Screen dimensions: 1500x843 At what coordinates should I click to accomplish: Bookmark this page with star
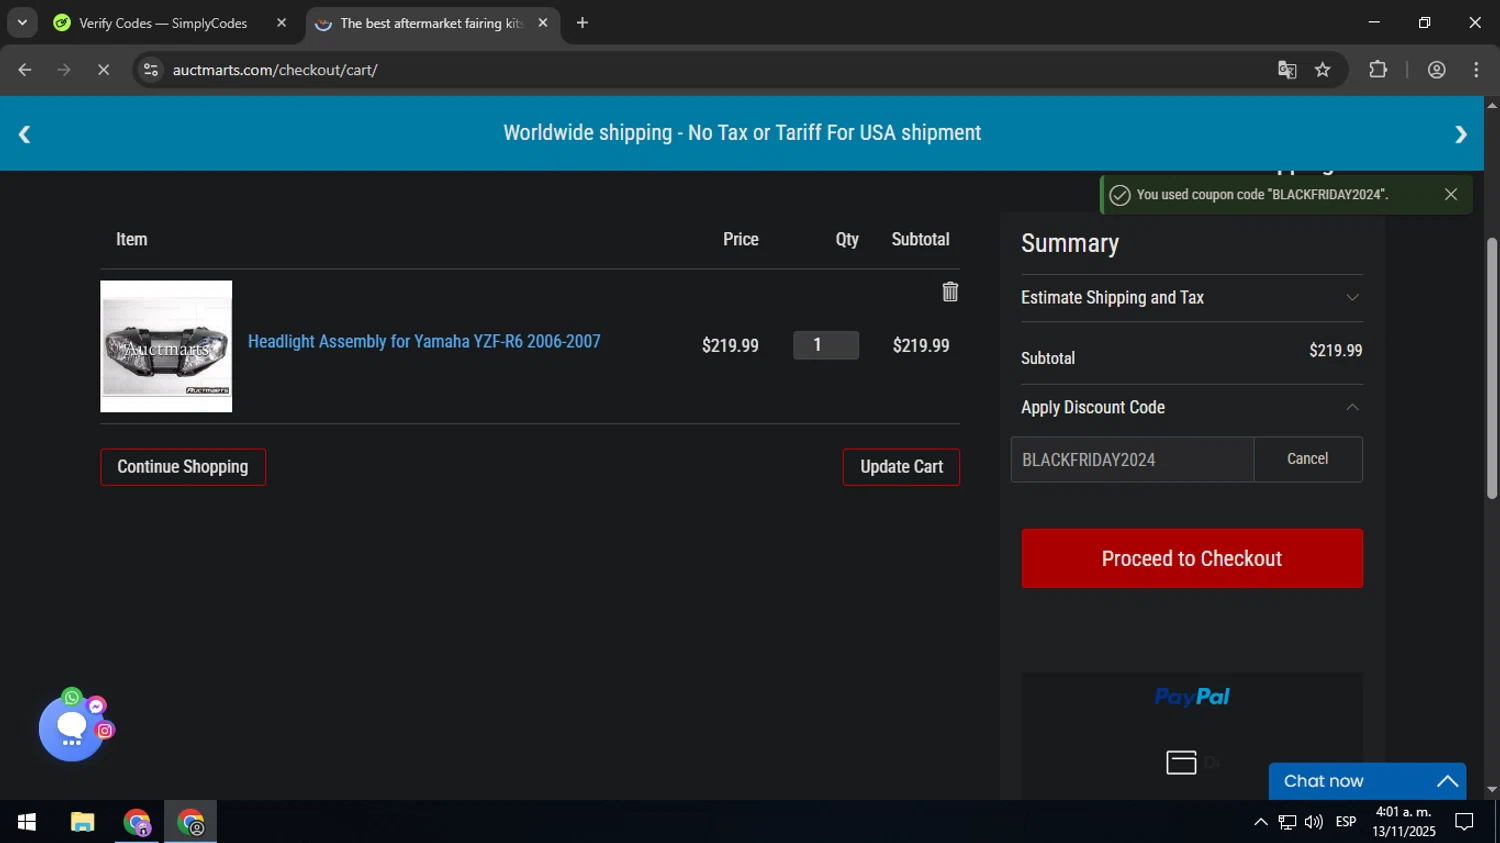pos(1323,70)
